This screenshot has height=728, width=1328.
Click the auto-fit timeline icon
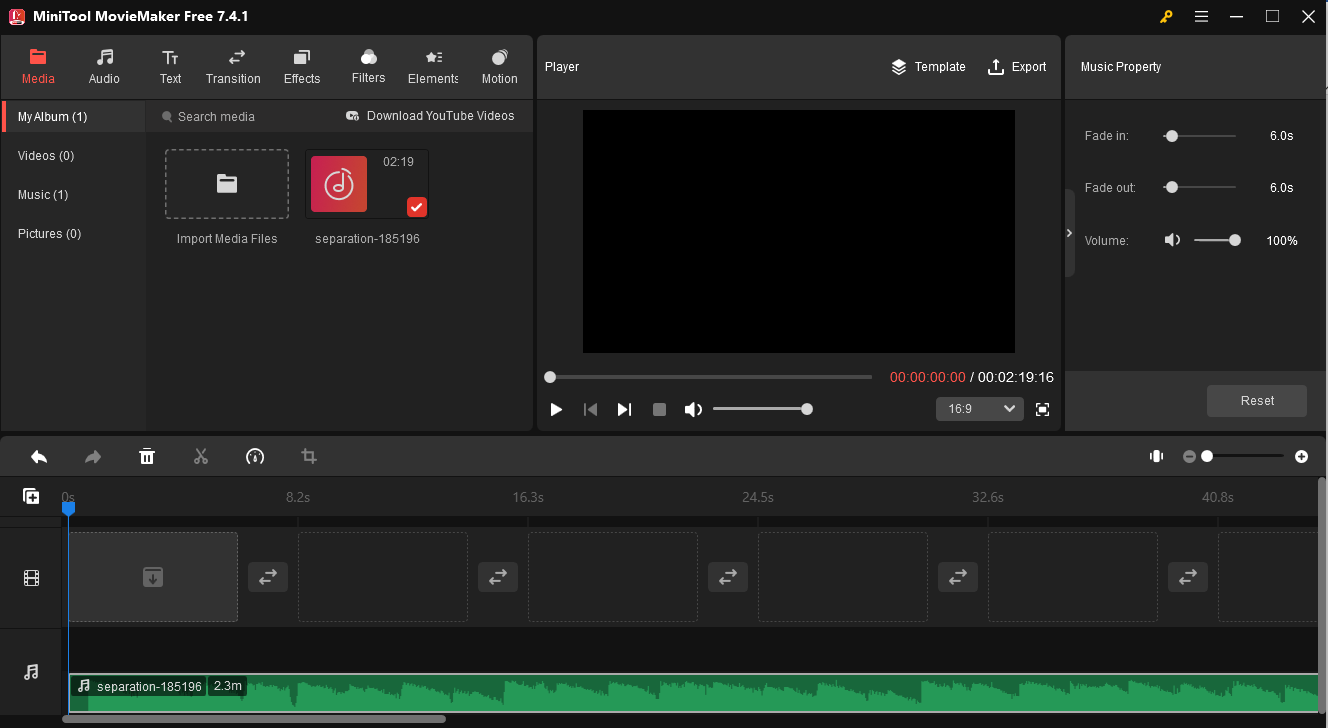(x=1156, y=456)
